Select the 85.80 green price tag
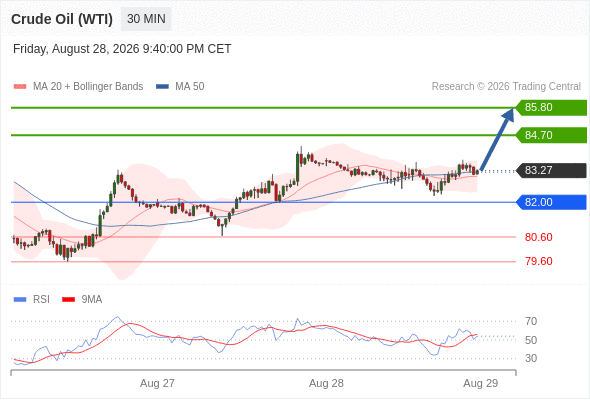The width and height of the screenshot is (590, 400). tap(551, 108)
